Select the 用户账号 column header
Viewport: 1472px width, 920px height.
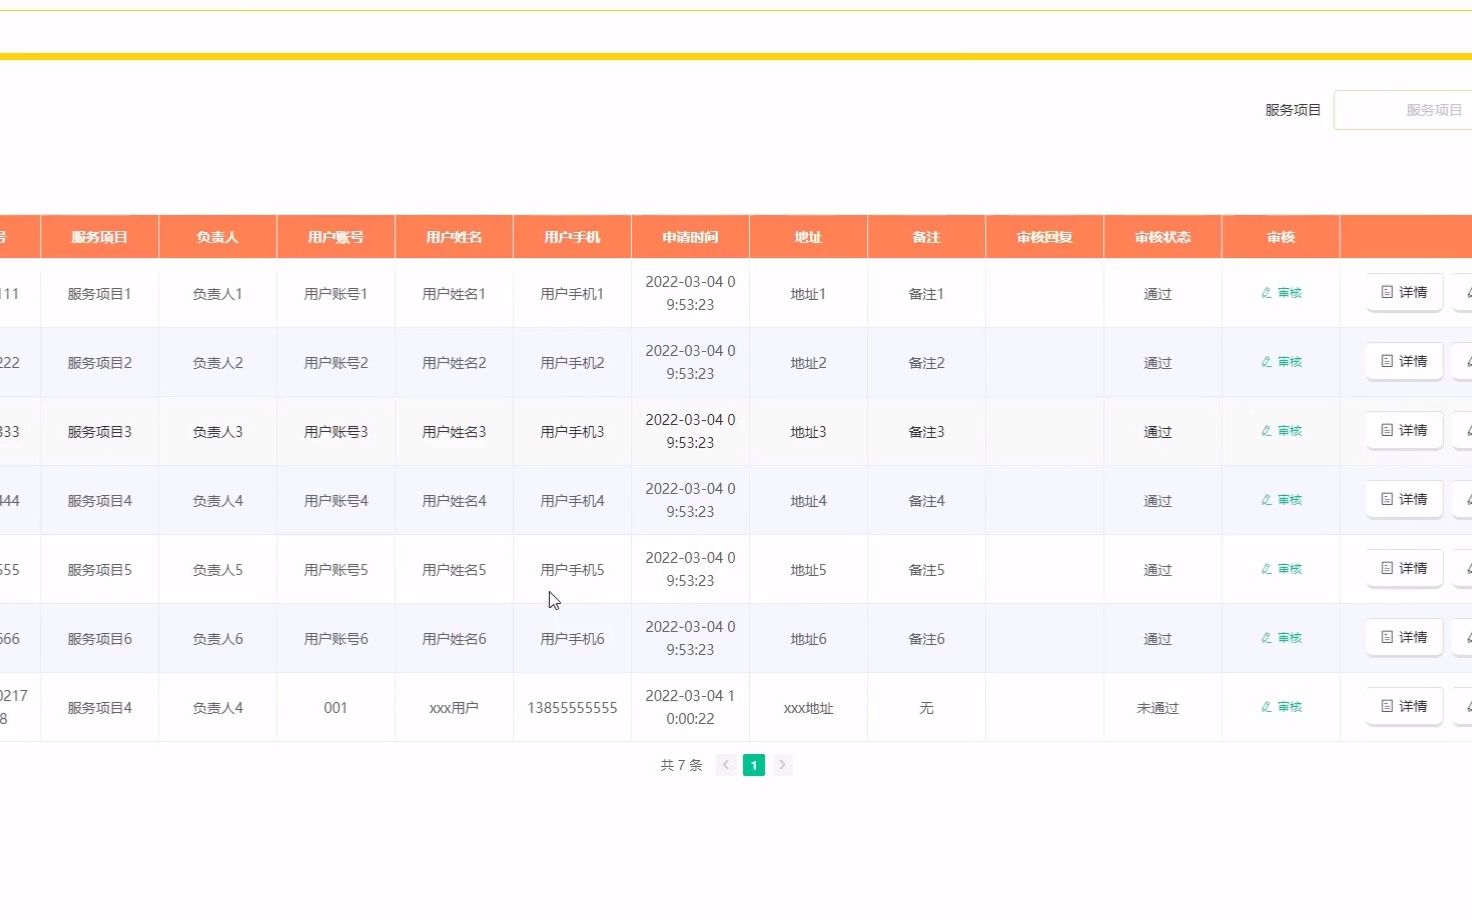pyautogui.click(x=335, y=237)
